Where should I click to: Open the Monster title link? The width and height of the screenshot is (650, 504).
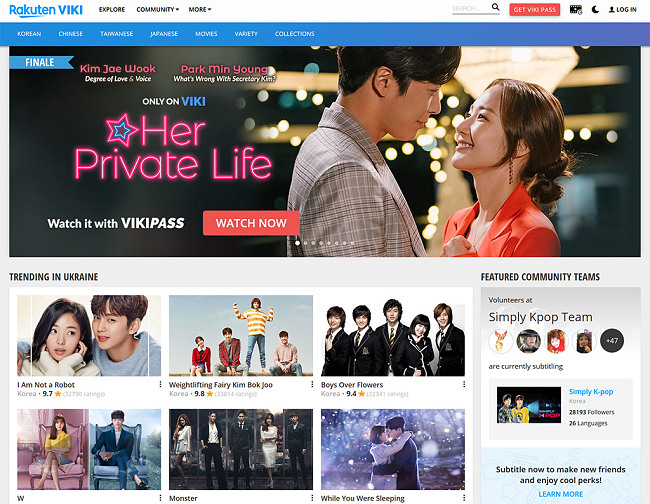pos(183,498)
